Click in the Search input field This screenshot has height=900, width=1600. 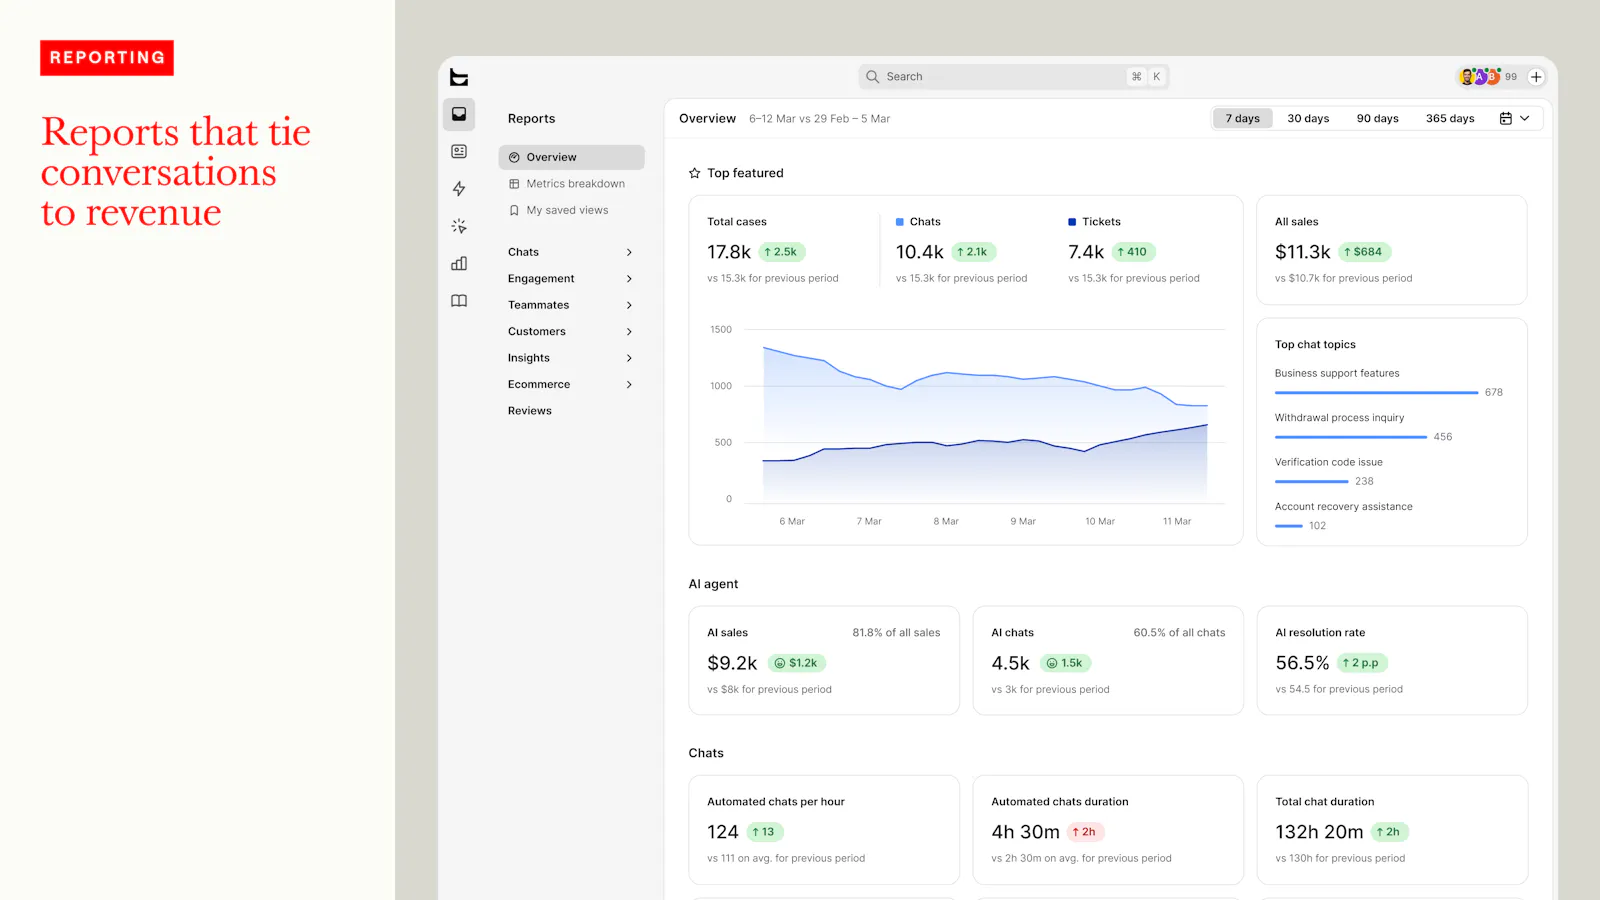point(1013,77)
